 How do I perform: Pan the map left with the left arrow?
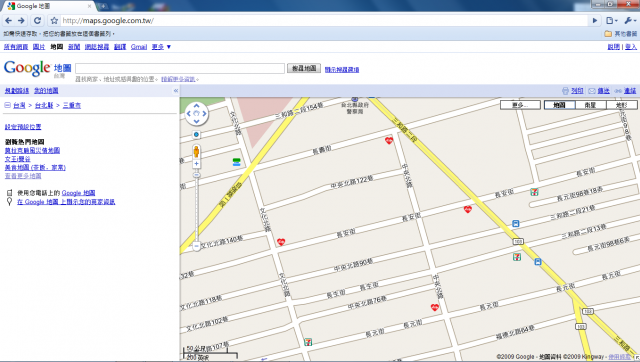coord(189,113)
